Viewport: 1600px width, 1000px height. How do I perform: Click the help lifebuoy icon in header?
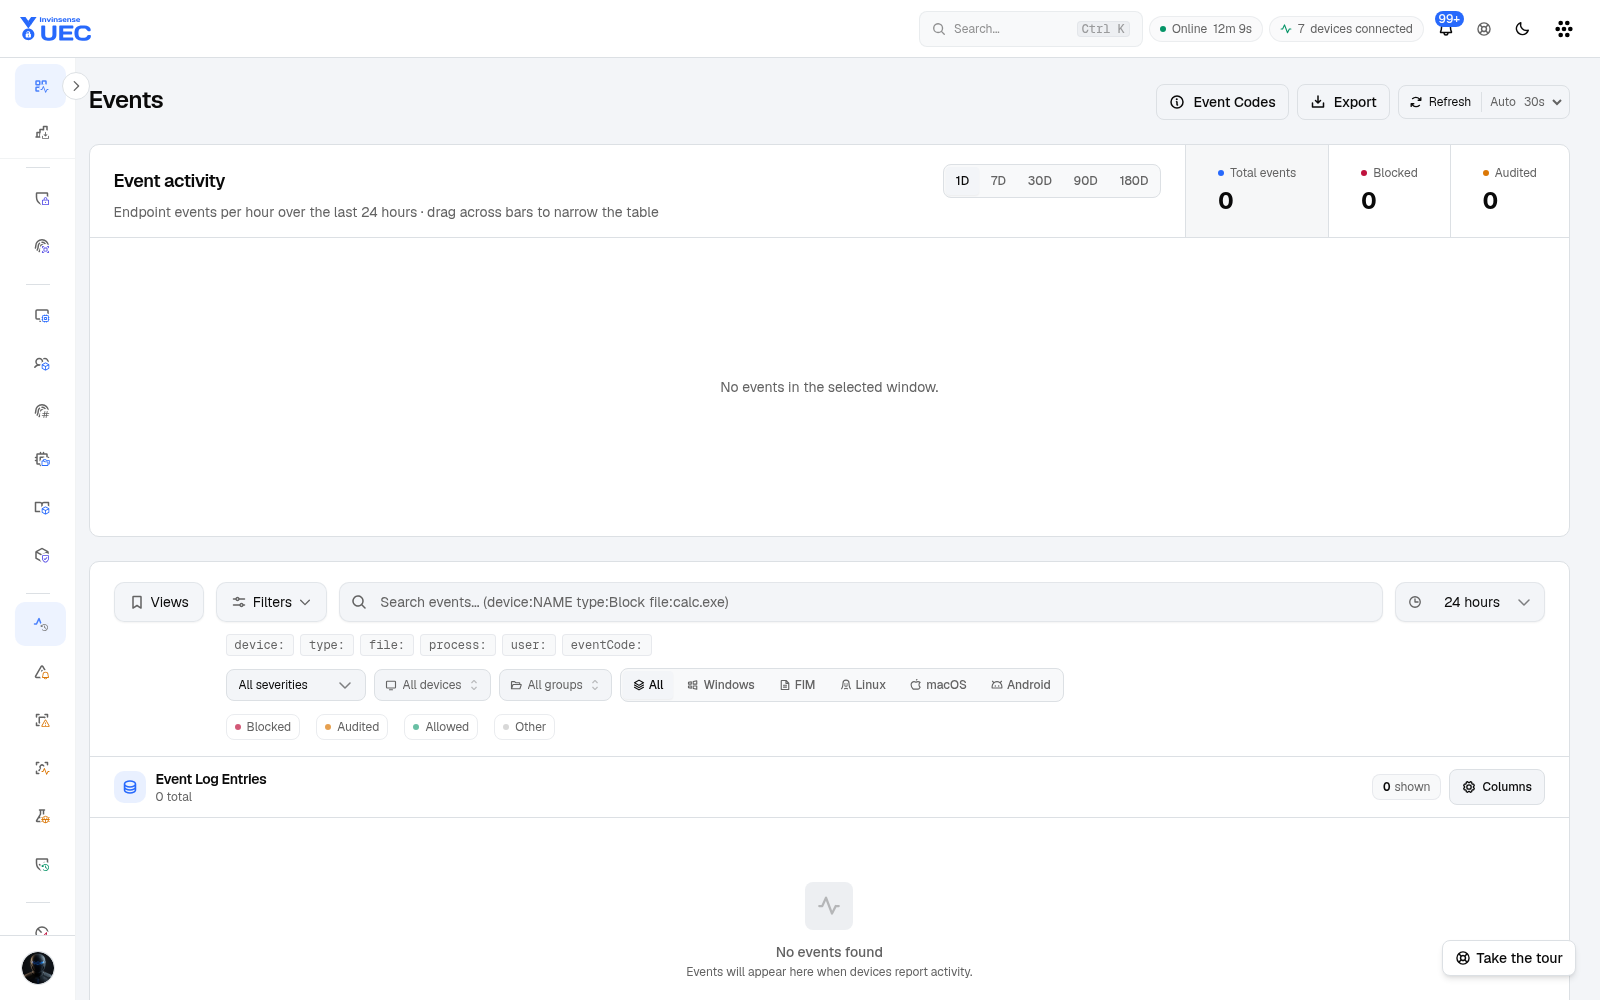pyautogui.click(x=1484, y=29)
